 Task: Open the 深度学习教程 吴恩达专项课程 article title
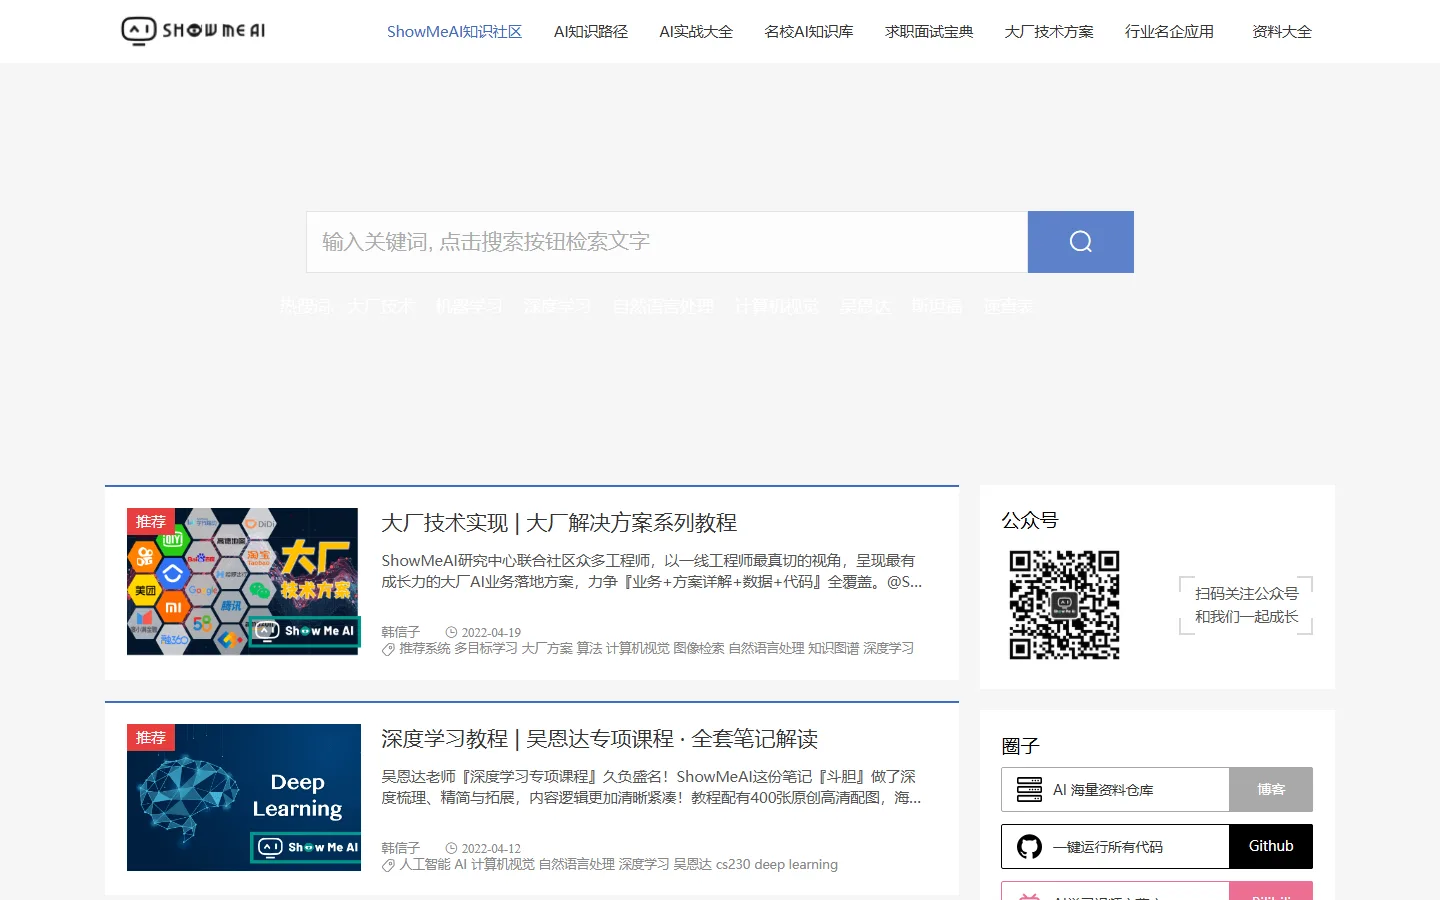[x=600, y=739]
